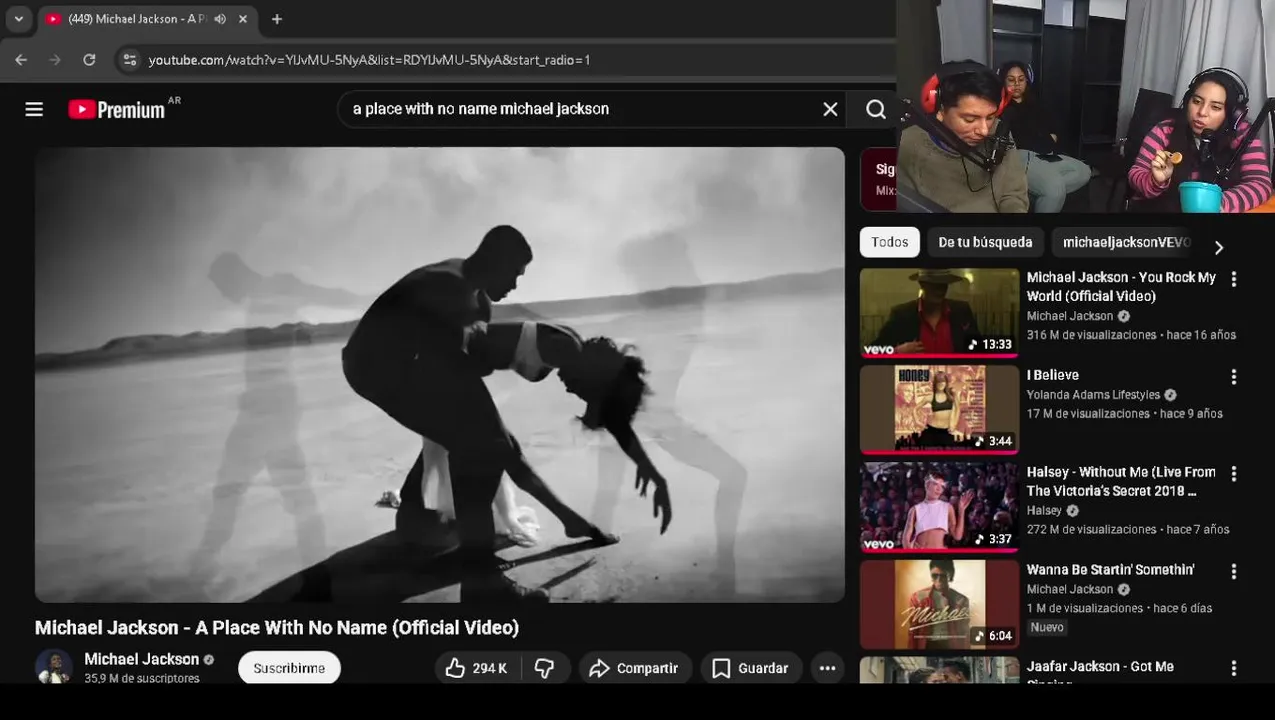Screen dimensions: 1275x720
Task: Open options for Wanna Be Startin' Somethin'
Action: click(1234, 571)
